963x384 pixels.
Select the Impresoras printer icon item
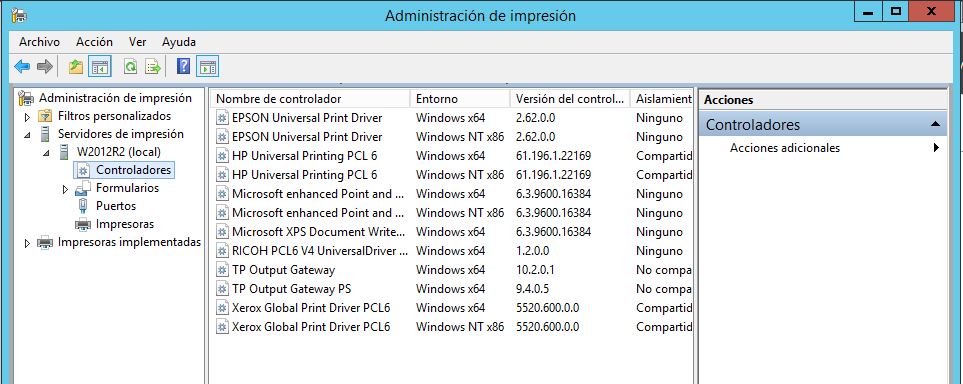[x=83, y=224]
